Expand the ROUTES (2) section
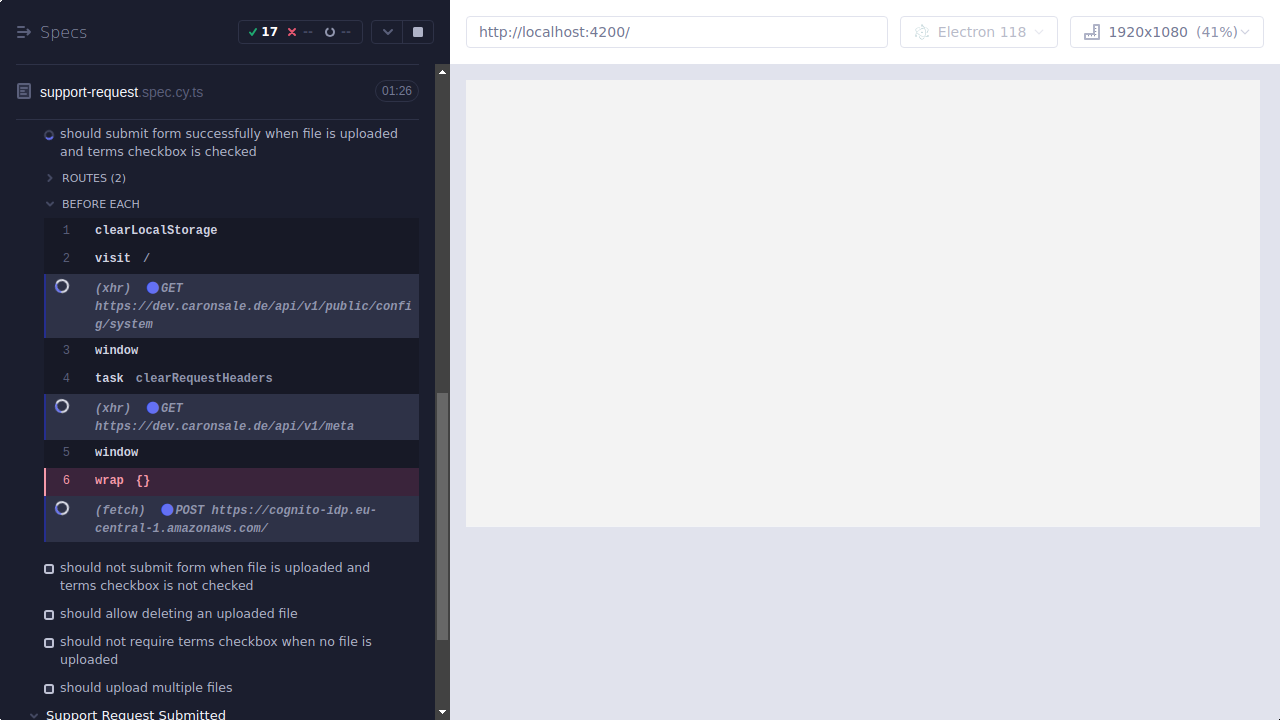Viewport: 1280px width, 720px height. [48, 177]
